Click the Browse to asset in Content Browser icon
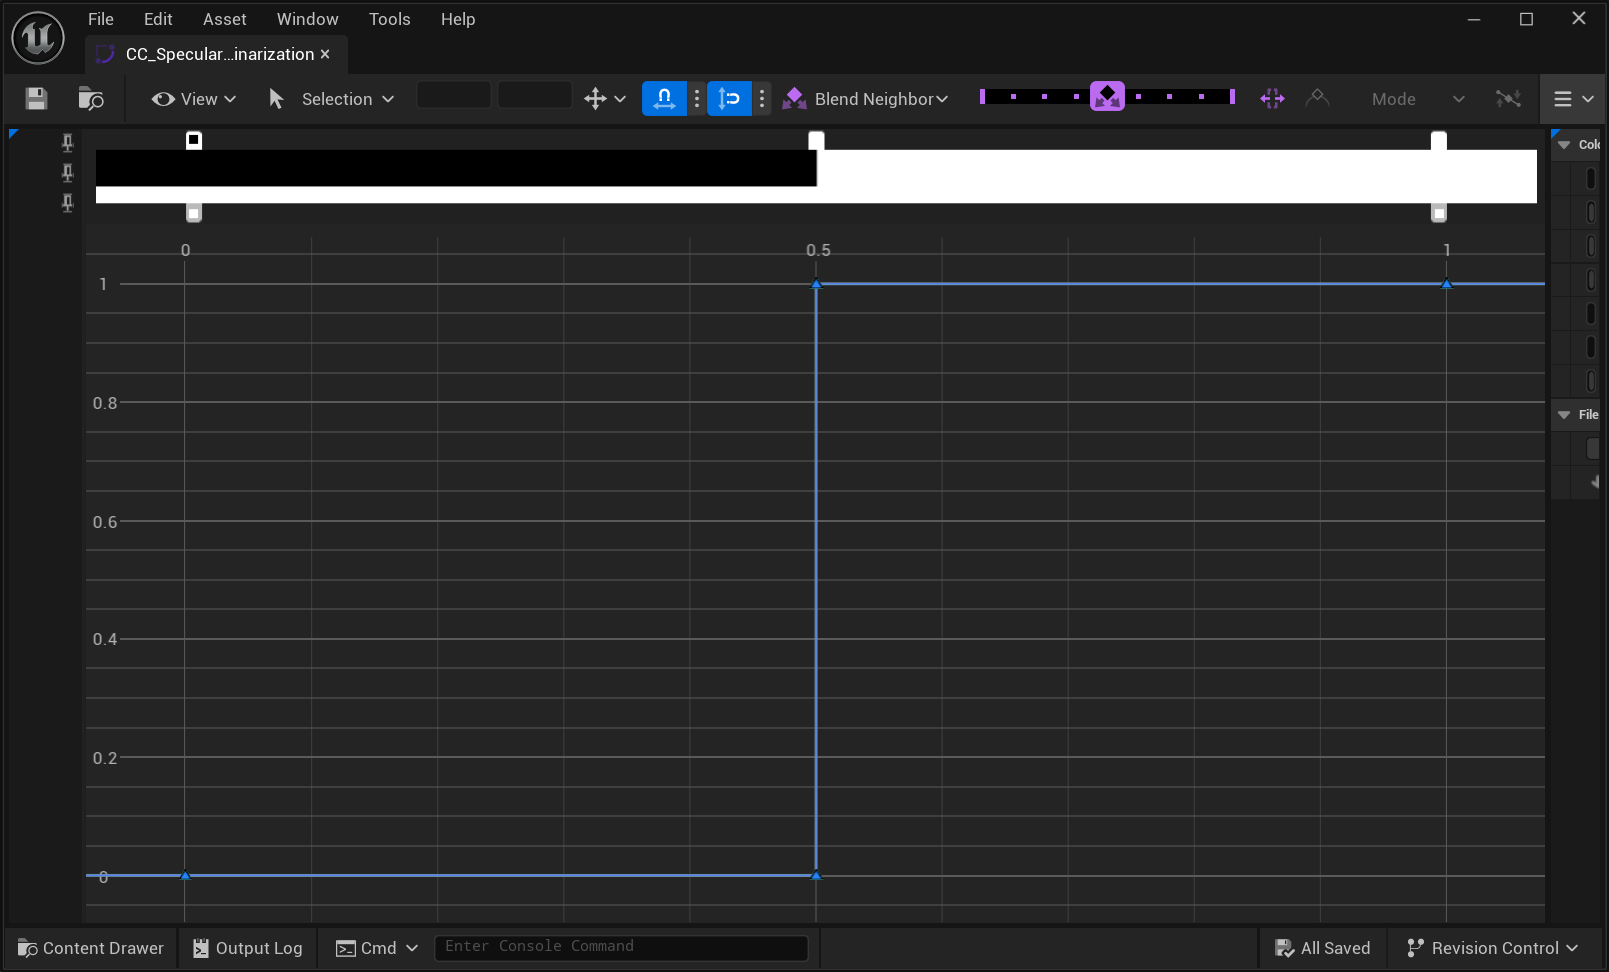Image resolution: width=1609 pixels, height=972 pixels. click(91, 98)
